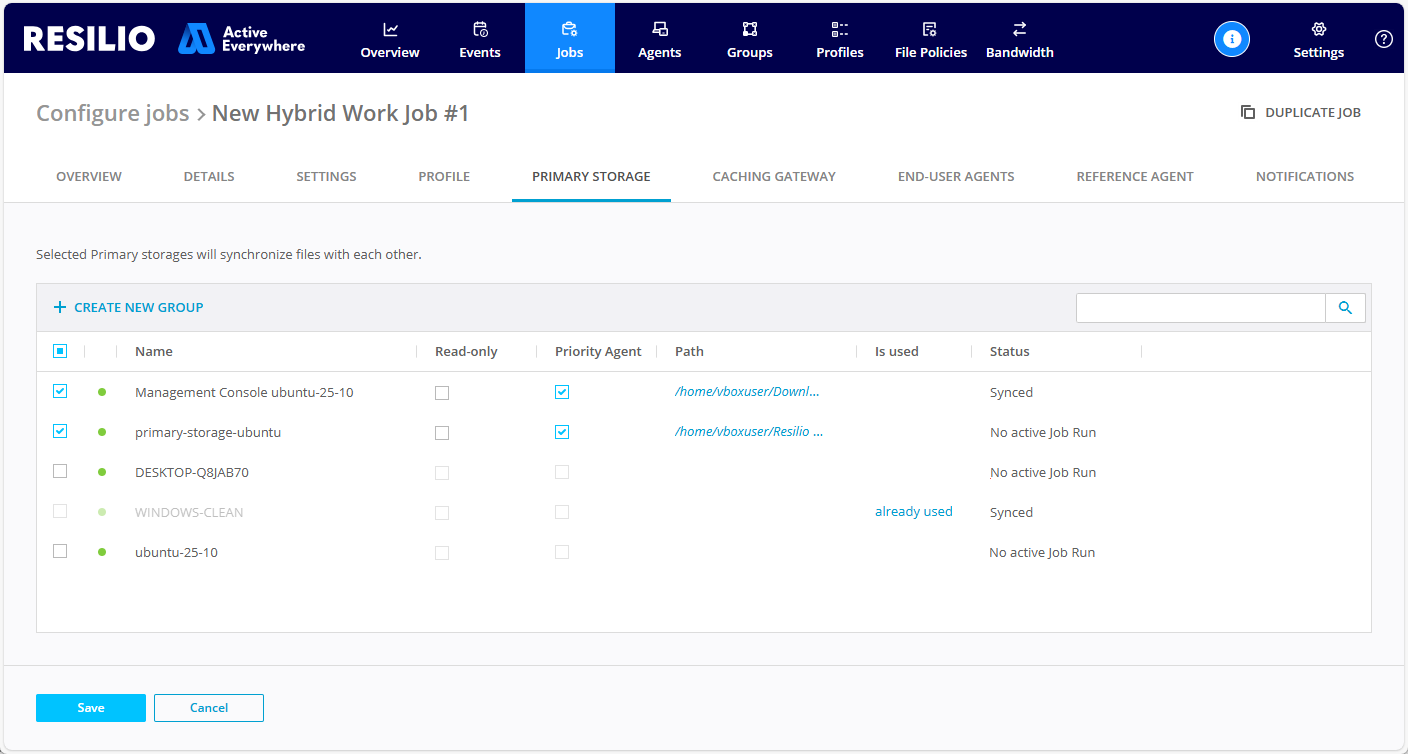
Task: Disable Priority Agent for Management Console
Action: [x=562, y=392]
